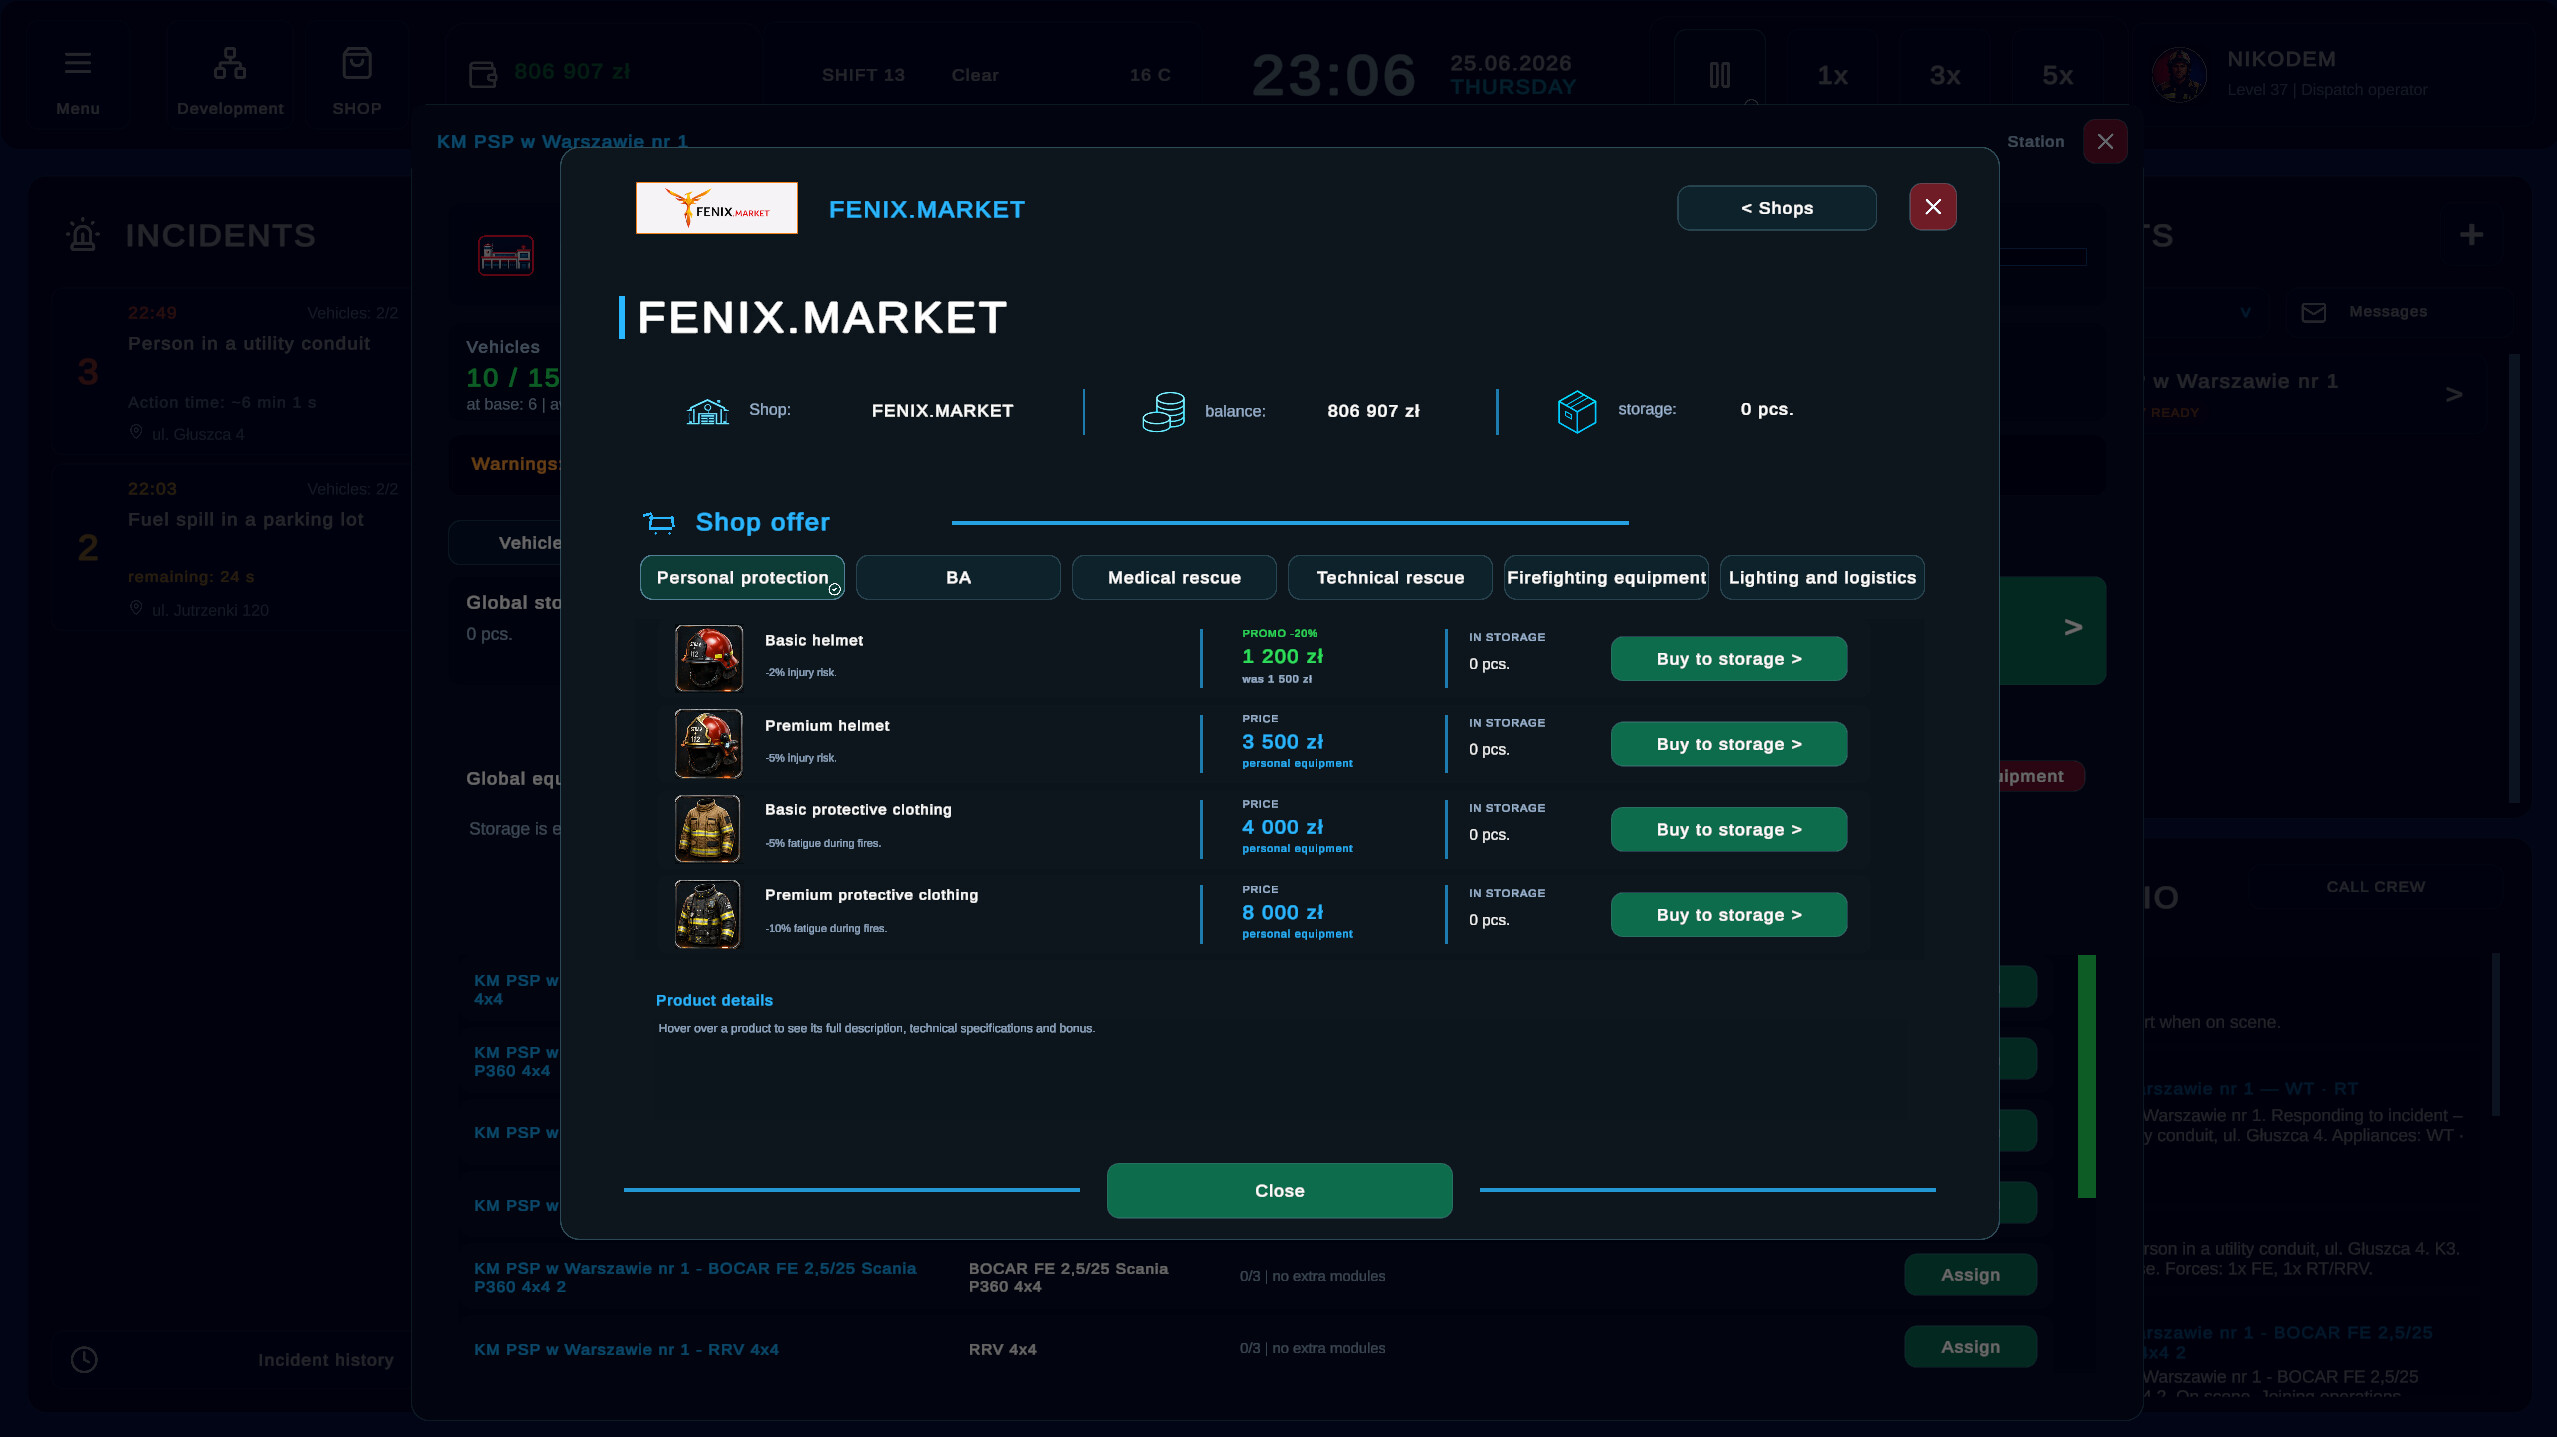Switch to the Technical rescue tab
2557x1437 pixels.
tap(1390, 577)
